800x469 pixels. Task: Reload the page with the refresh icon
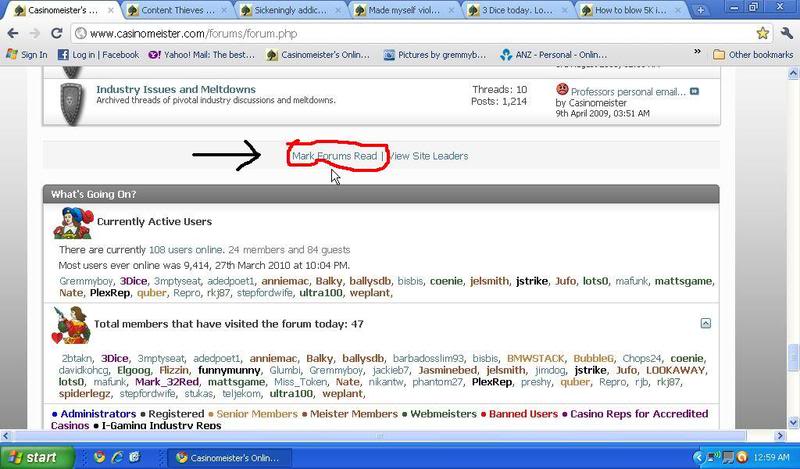pyautogui.click(x=57, y=34)
